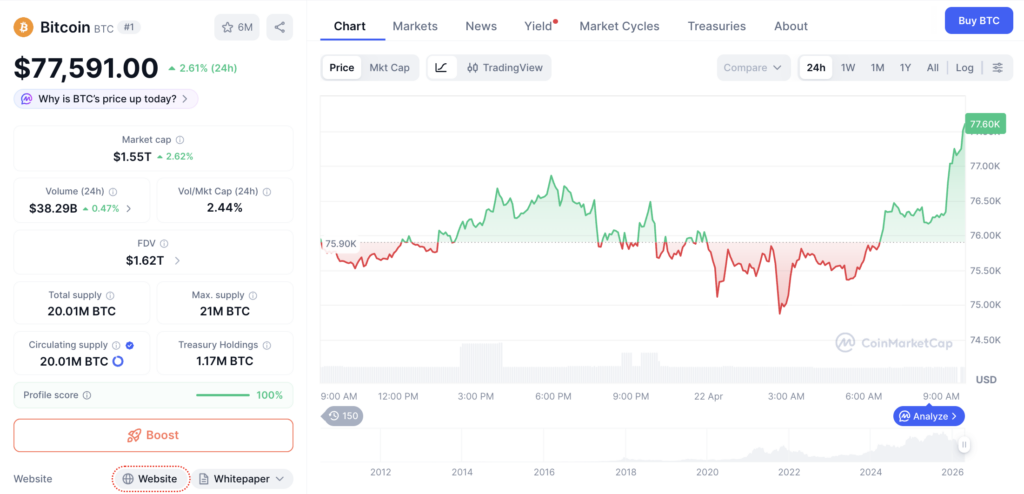Click the 77.60K current price label
This screenshot has height=494, width=1024.
(x=985, y=124)
